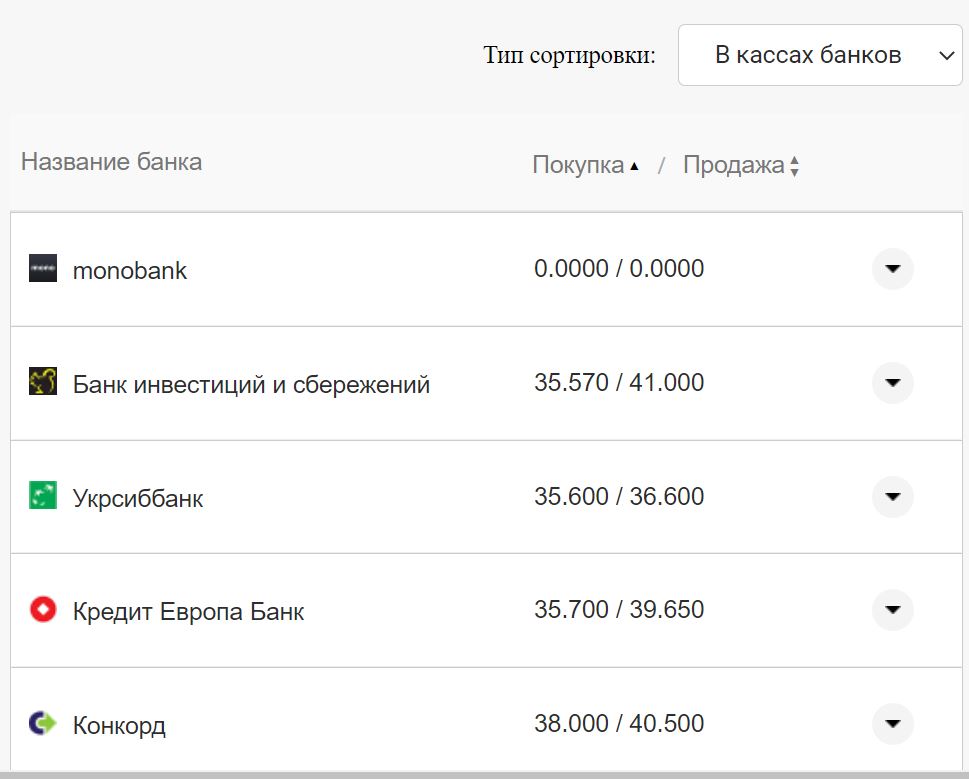Expand the Конкорд row details
969x779 pixels.
[892, 725]
